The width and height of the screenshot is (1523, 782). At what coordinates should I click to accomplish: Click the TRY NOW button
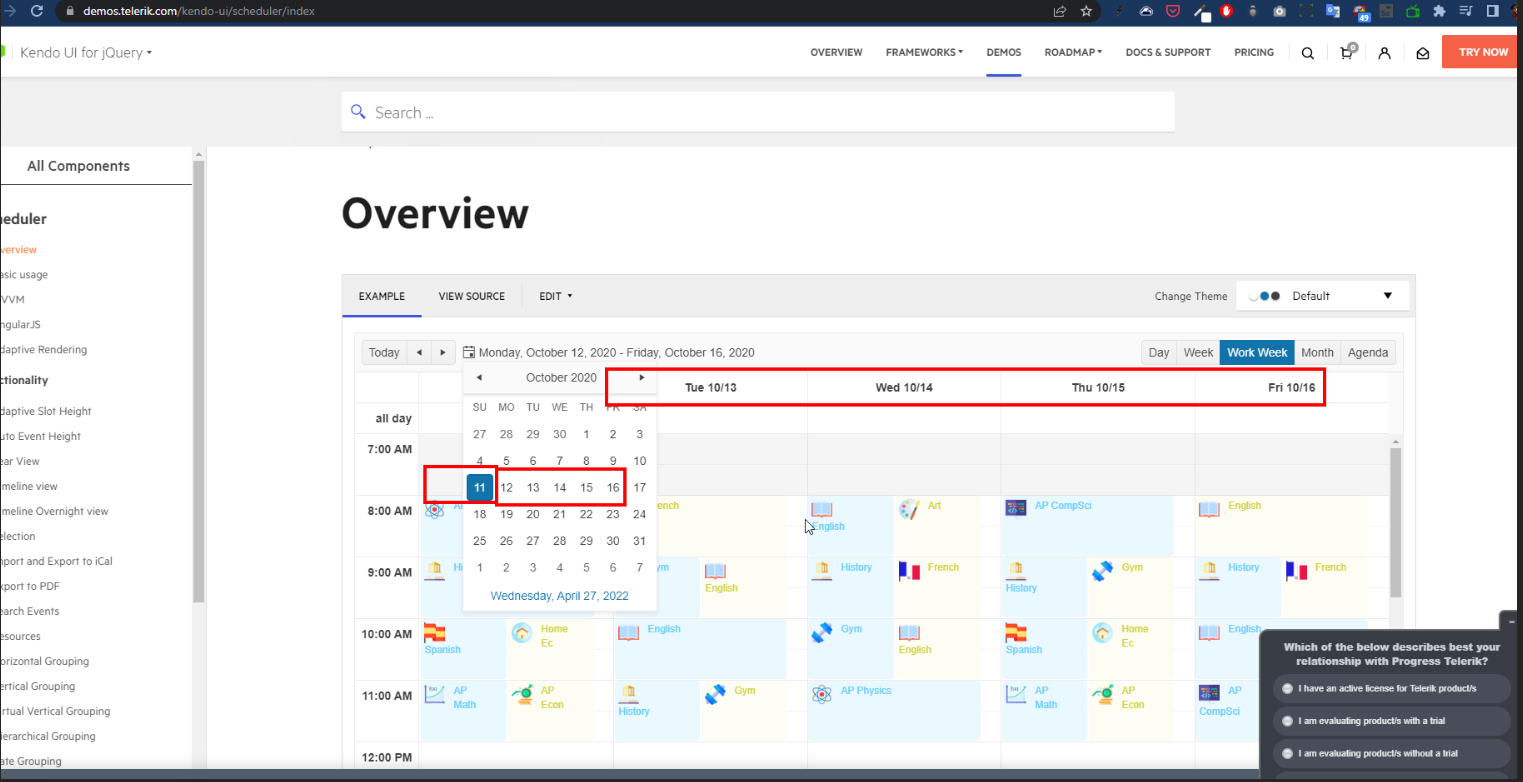tap(1483, 53)
